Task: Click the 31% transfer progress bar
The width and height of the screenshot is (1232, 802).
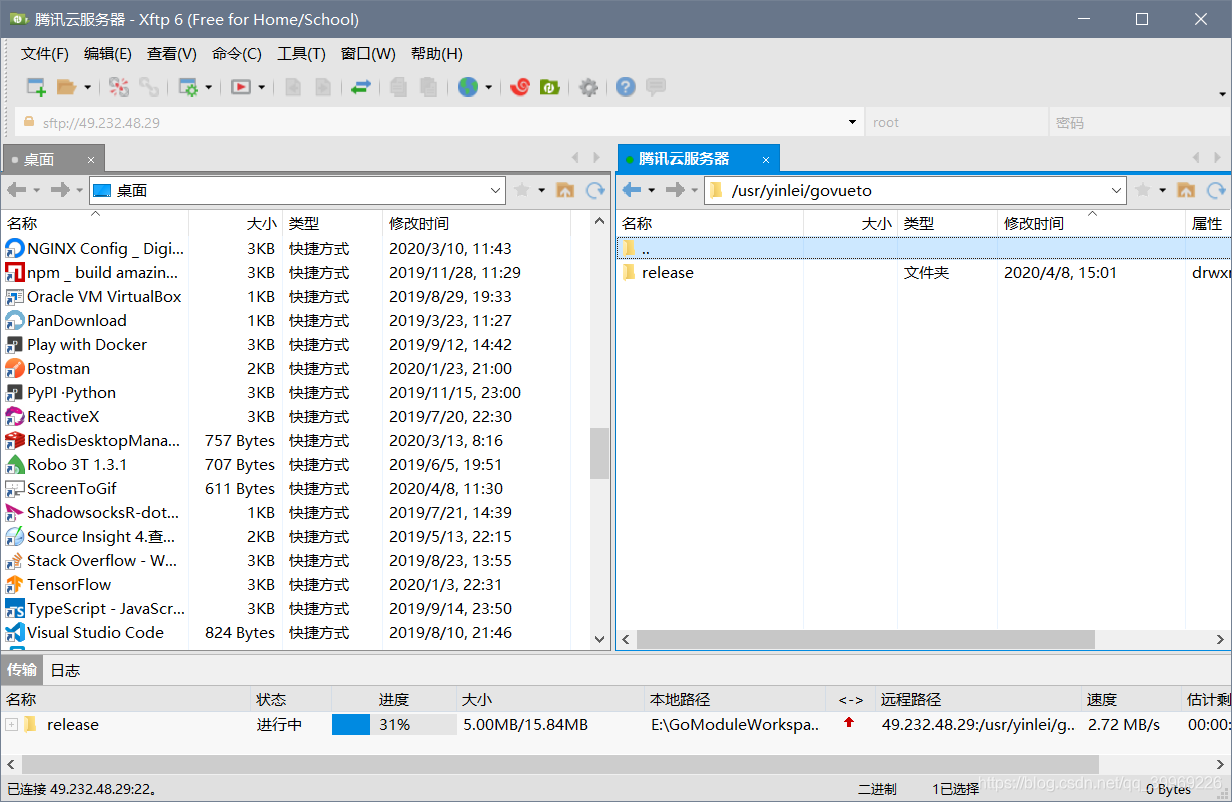Action: coord(394,724)
